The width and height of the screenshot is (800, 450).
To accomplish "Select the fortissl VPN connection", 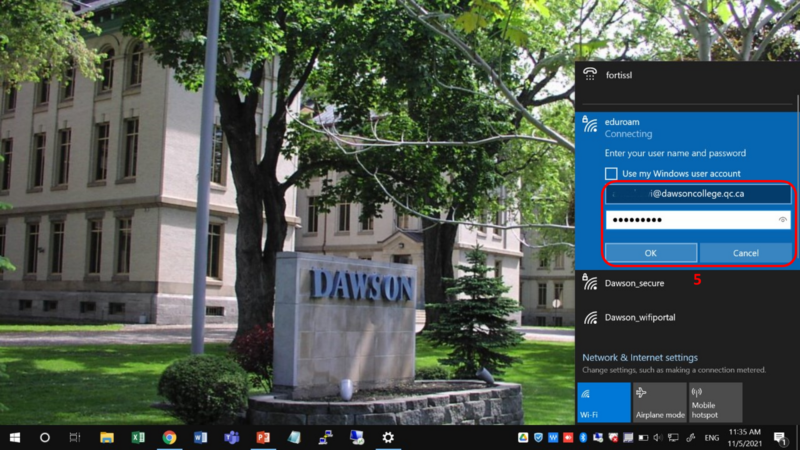I will (686, 75).
